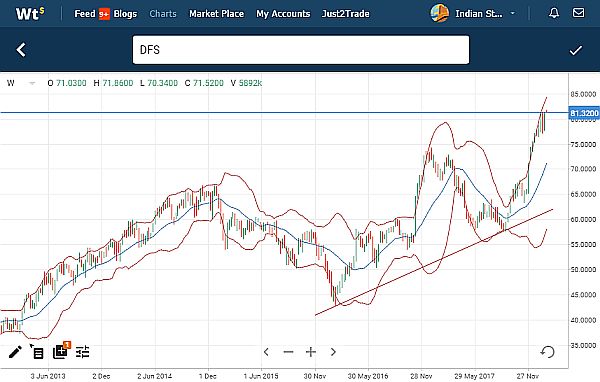Go to Blogs

point(125,14)
